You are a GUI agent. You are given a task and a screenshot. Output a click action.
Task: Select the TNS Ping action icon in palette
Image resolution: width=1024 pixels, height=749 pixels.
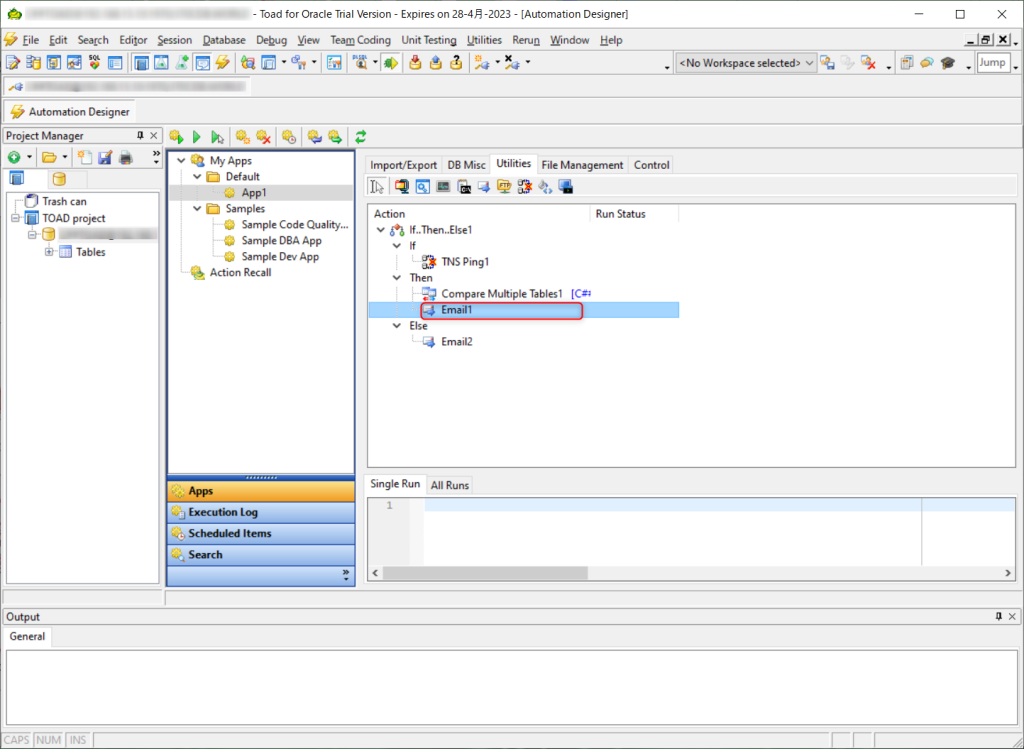(x=524, y=187)
